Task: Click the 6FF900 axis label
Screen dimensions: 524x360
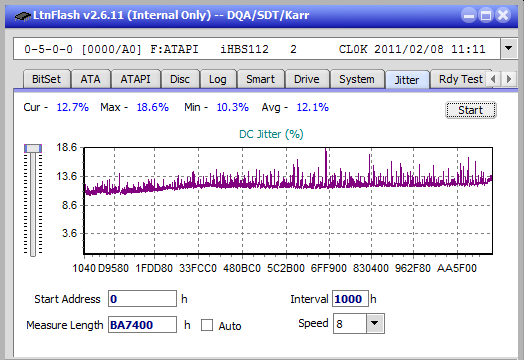Action: 329,268
